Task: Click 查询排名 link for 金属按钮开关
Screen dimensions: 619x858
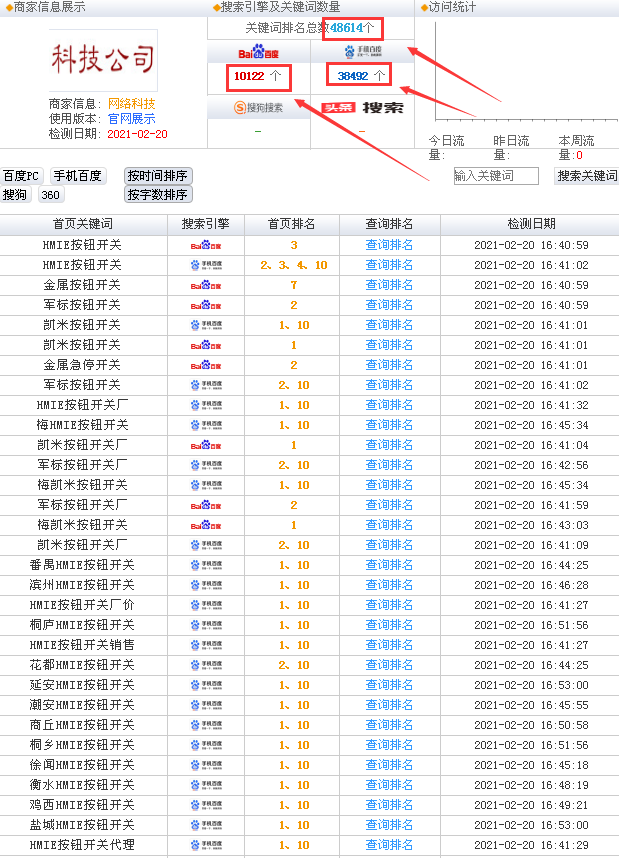Action: 389,285
